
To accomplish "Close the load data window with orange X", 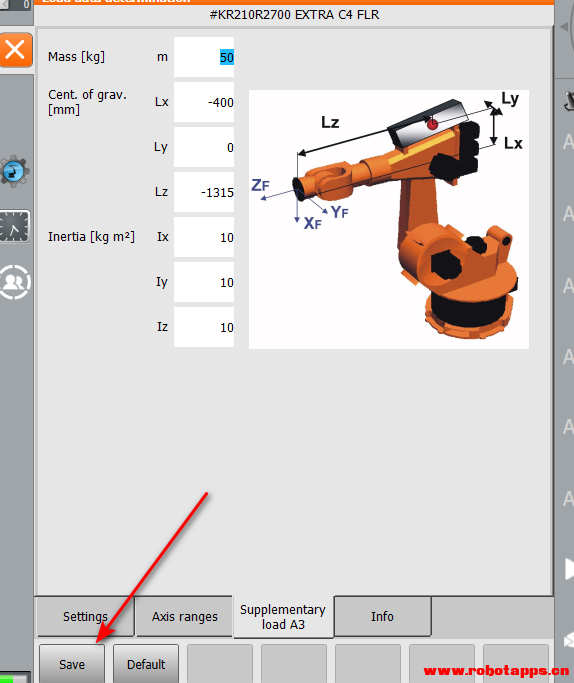I will 16,50.
